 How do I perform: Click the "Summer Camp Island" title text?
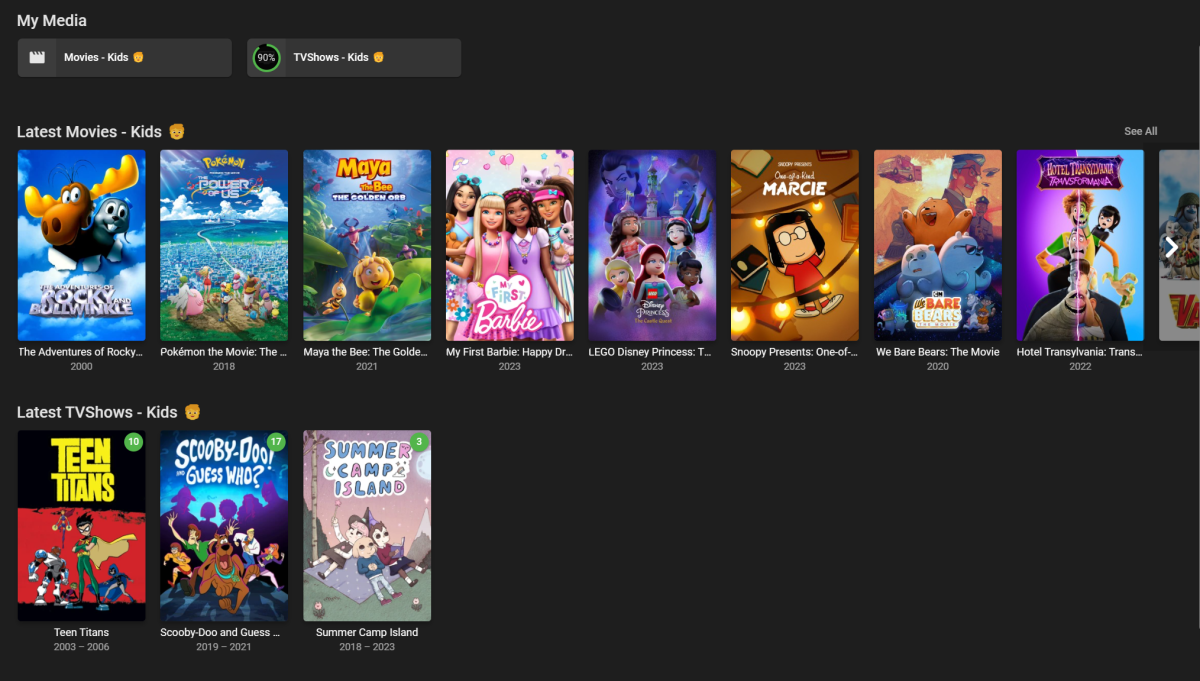point(367,632)
